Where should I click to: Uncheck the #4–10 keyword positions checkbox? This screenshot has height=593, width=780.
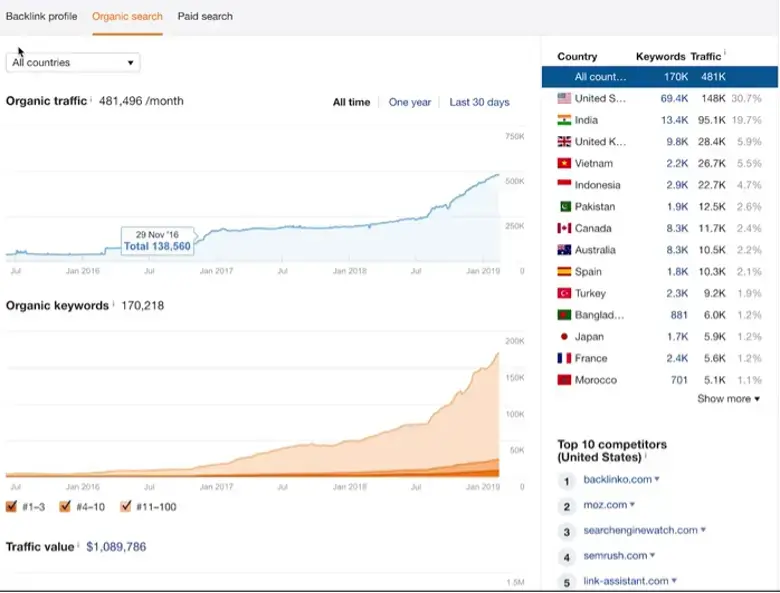coord(65,506)
